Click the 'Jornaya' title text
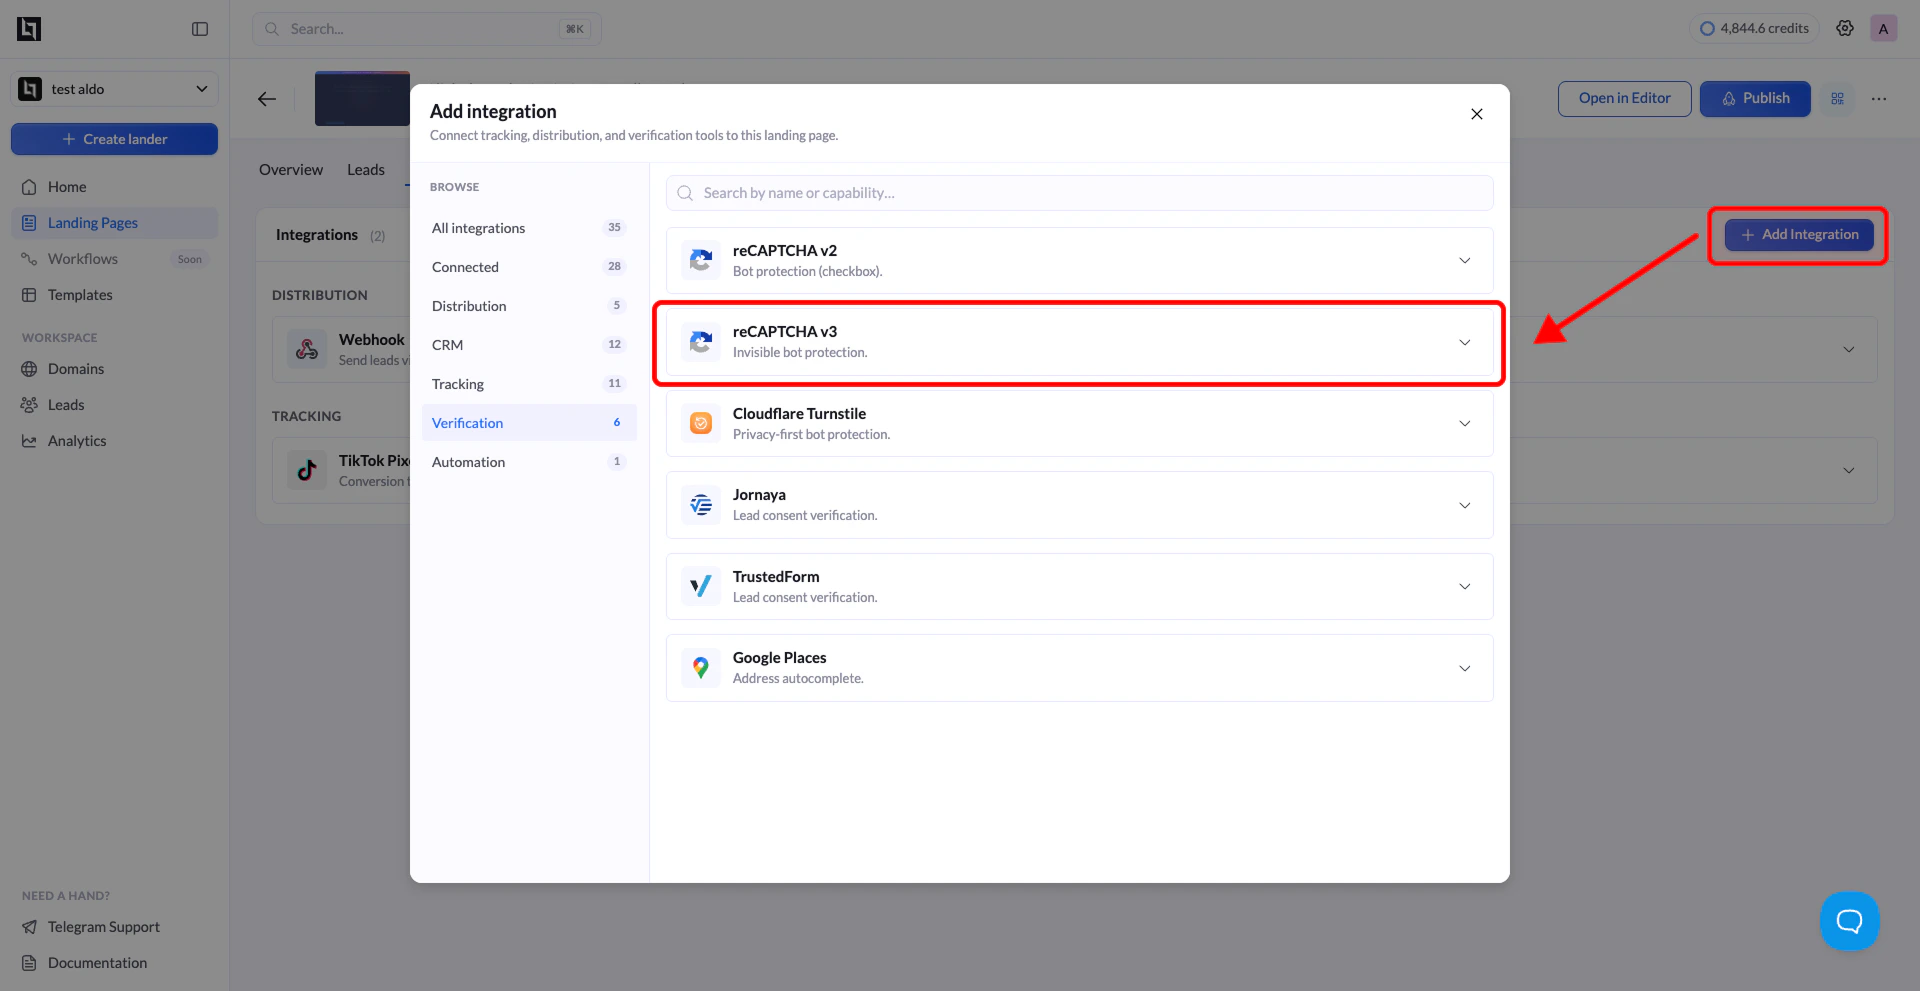Image resolution: width=1920 pixels, height=991 pixels. click(x=759, y=495)
